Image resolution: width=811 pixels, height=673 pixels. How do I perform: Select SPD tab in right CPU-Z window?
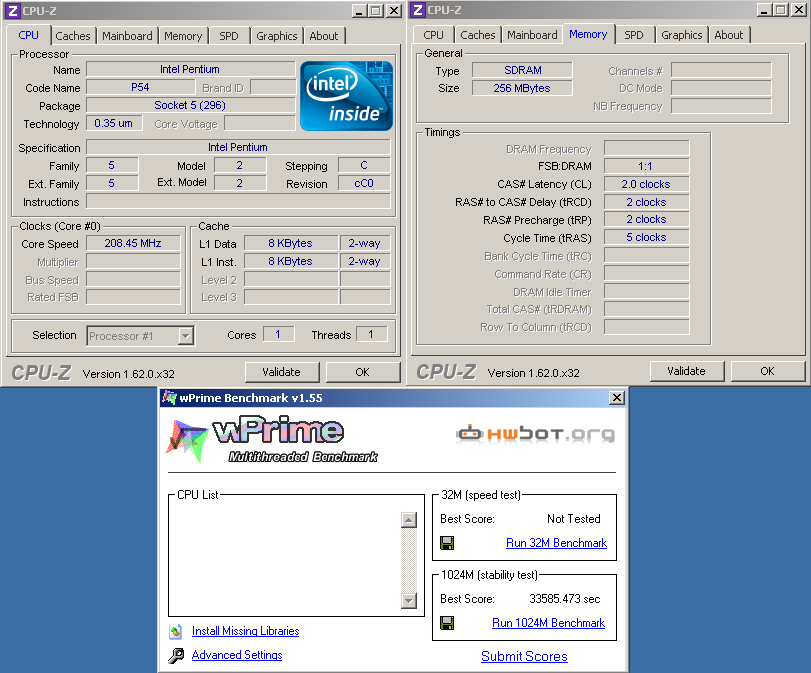pos(634,35)
